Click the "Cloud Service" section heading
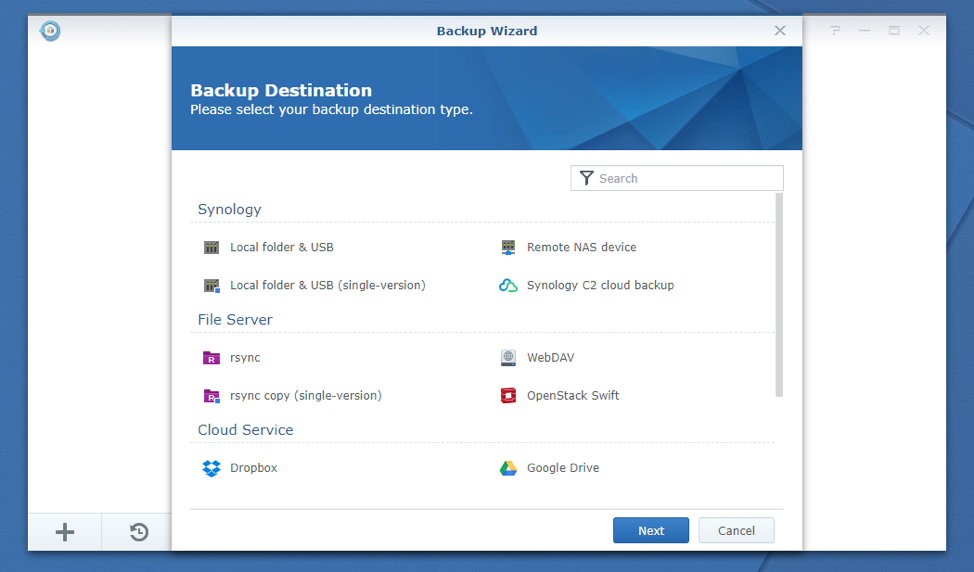 pos(245,430)
